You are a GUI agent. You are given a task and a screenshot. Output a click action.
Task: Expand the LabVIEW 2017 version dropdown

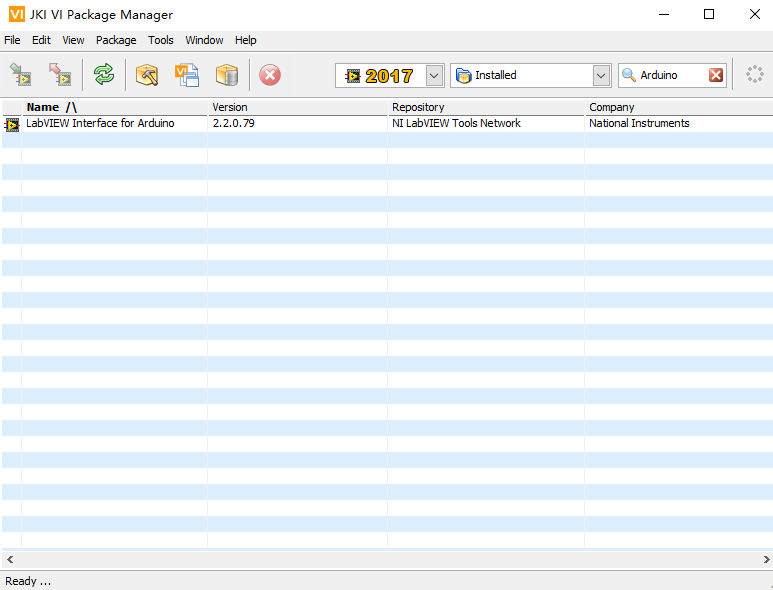(434, 75)
